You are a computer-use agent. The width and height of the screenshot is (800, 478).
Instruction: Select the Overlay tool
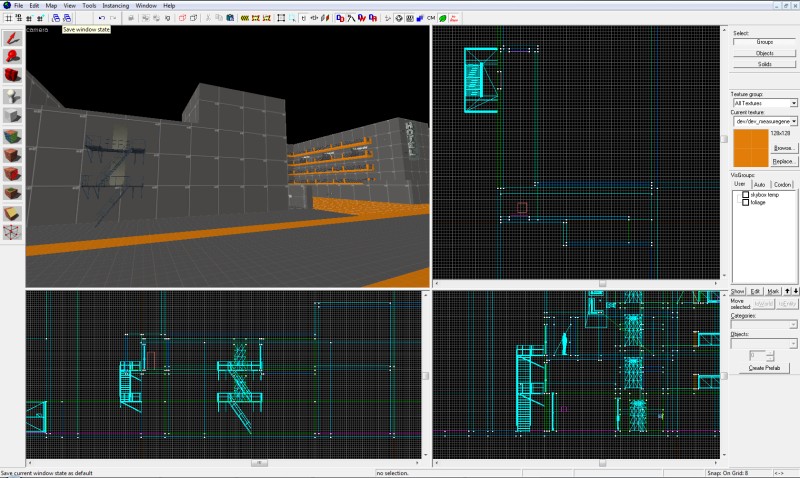tap(12, 193)
